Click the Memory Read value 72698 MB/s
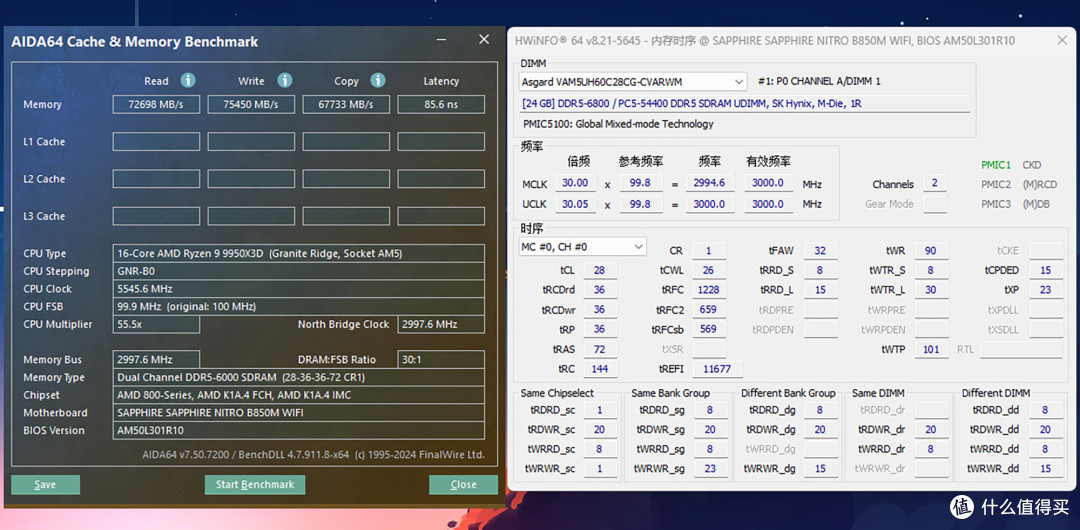This screenshot has height=530, width=1080. [156, 105]
